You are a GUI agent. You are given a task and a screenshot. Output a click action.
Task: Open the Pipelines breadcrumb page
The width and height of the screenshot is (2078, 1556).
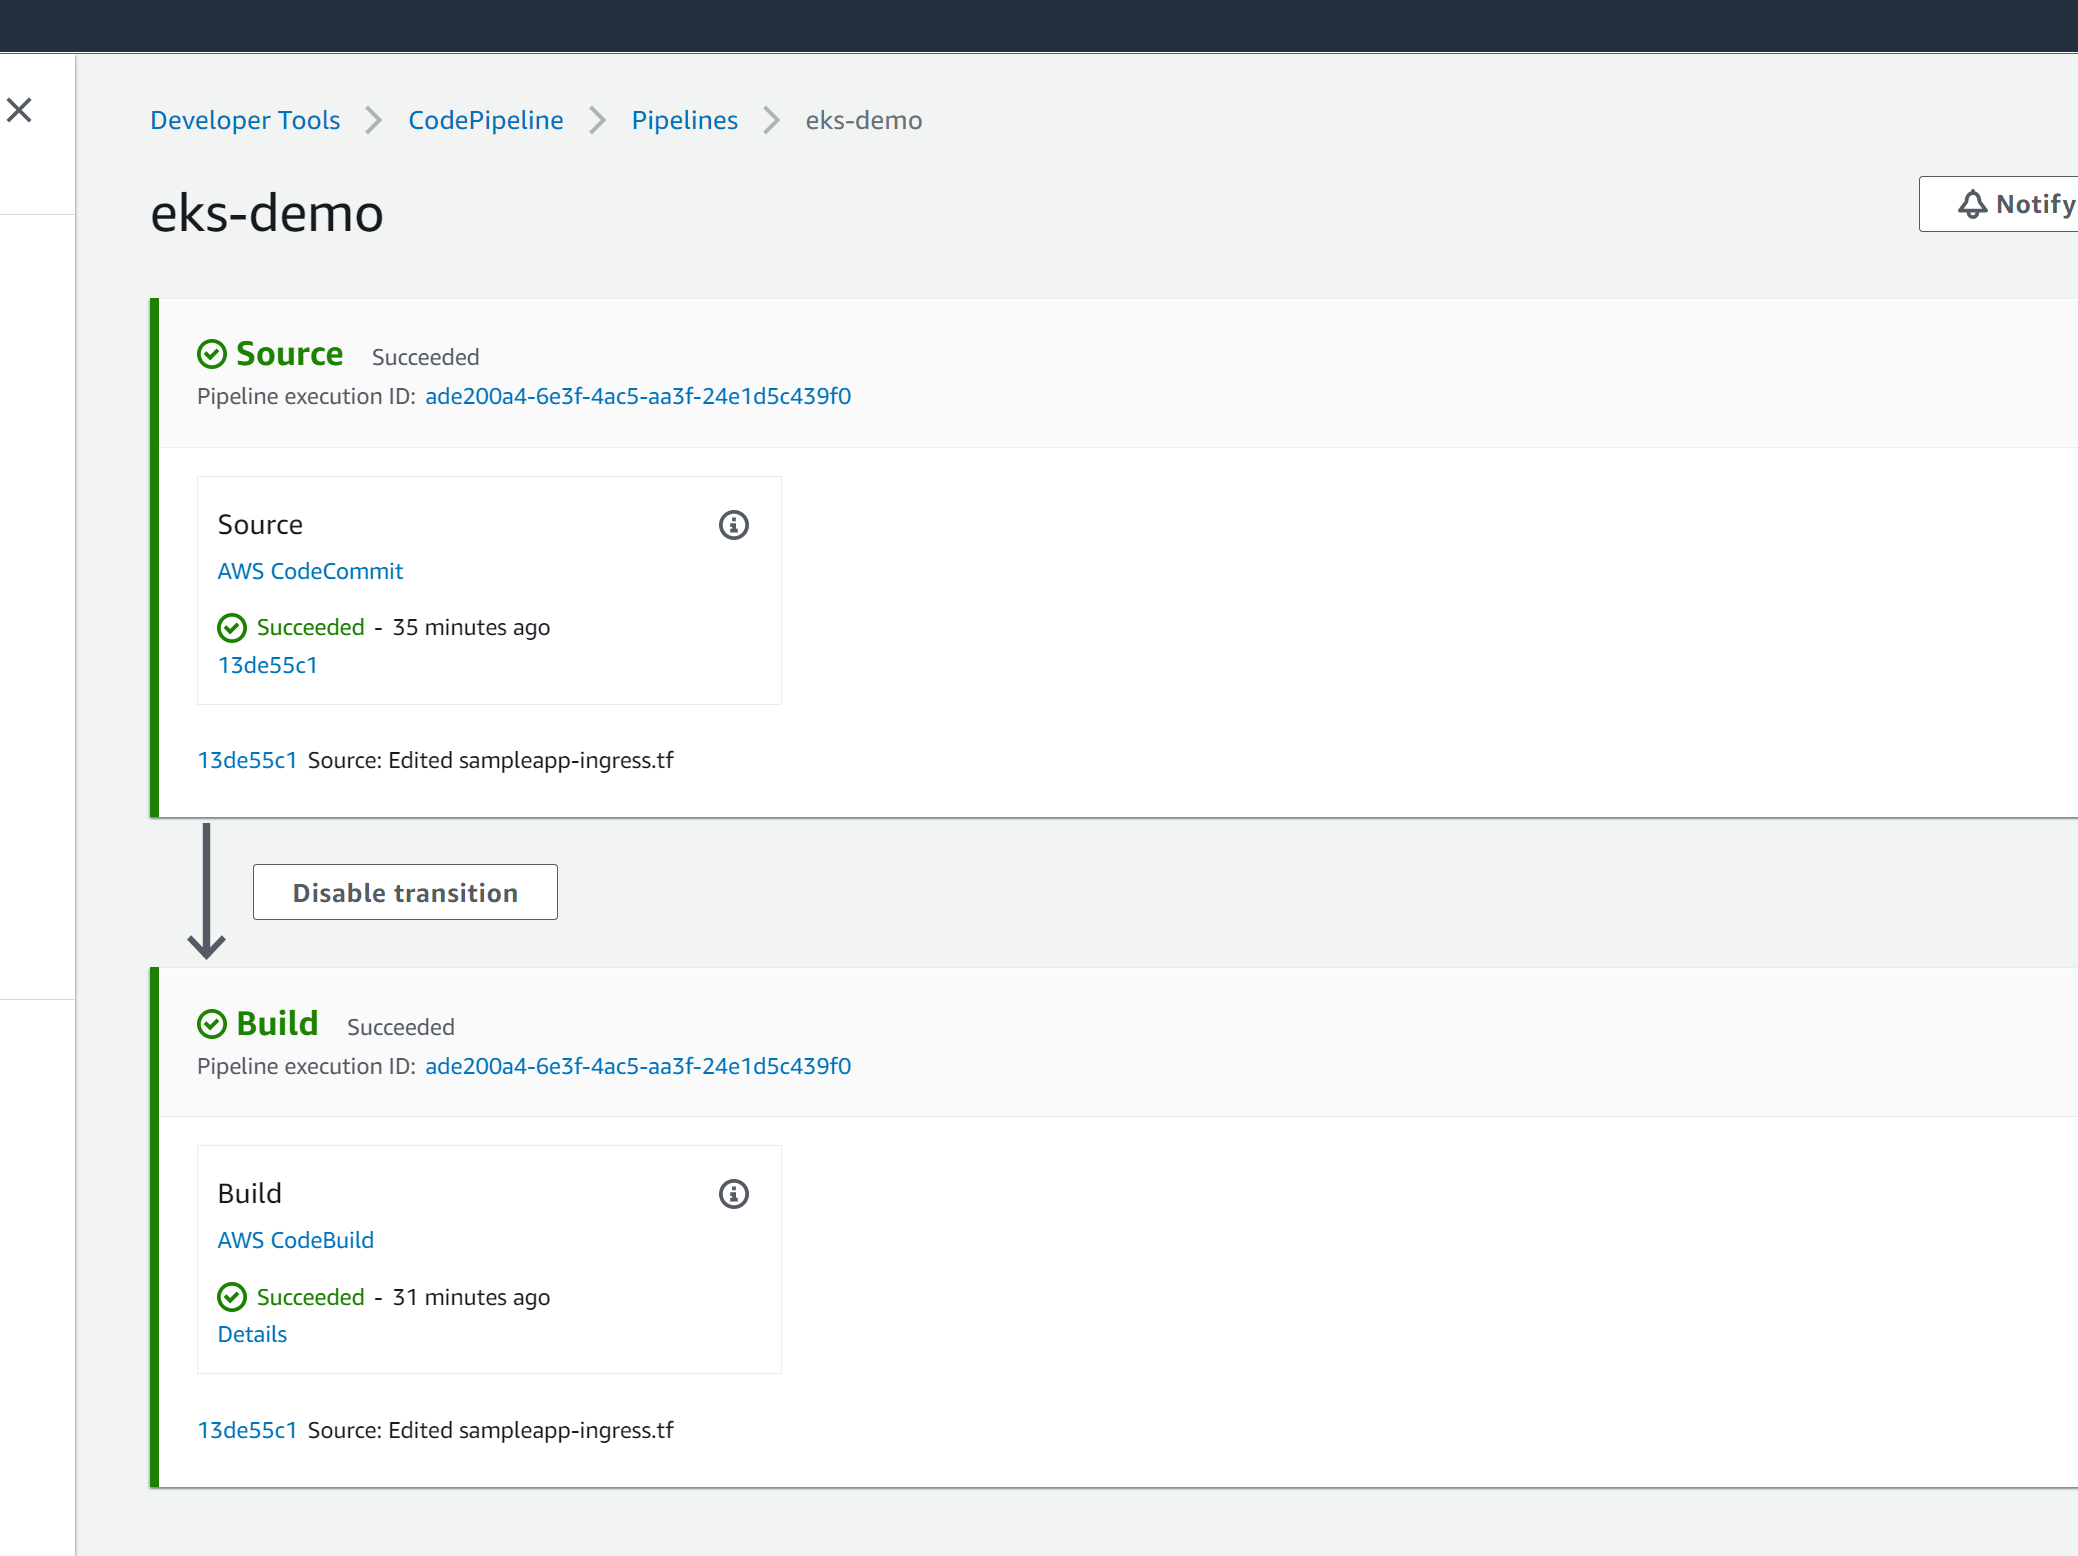pyautogui.click(x=684, y=120)
